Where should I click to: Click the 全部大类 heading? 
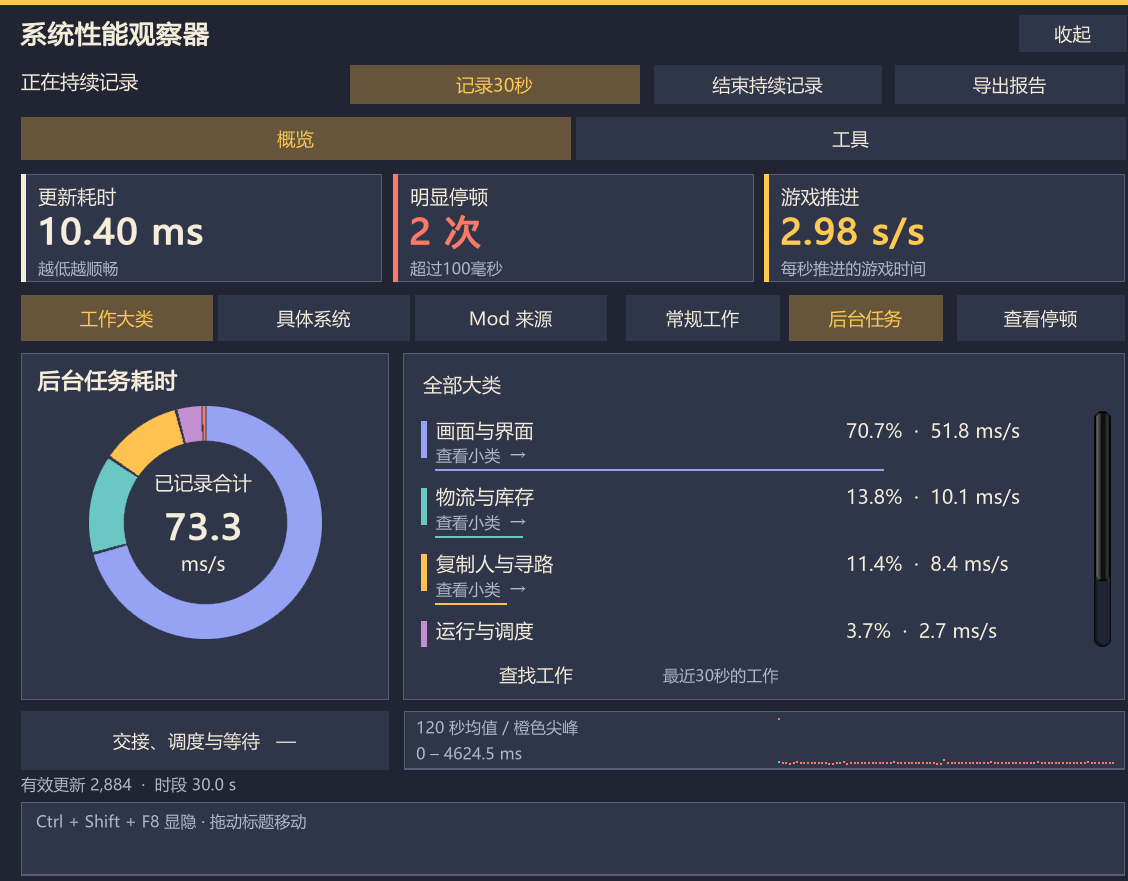tap(462, 385)
